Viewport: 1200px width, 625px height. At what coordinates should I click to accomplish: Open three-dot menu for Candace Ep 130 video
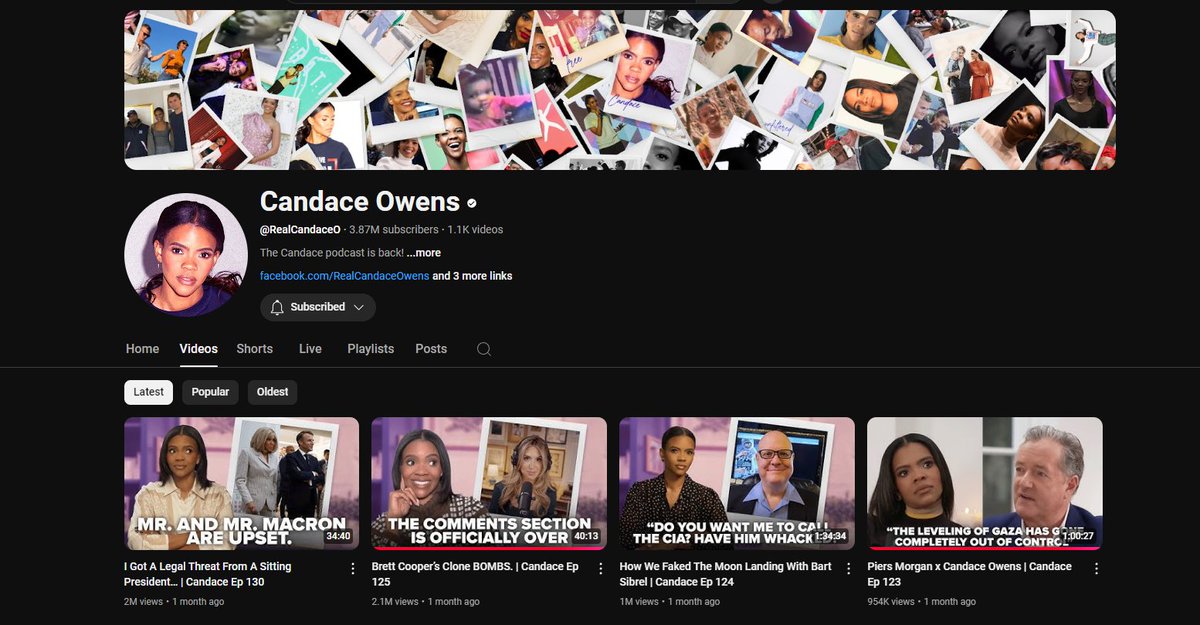[x=353, y=568]
